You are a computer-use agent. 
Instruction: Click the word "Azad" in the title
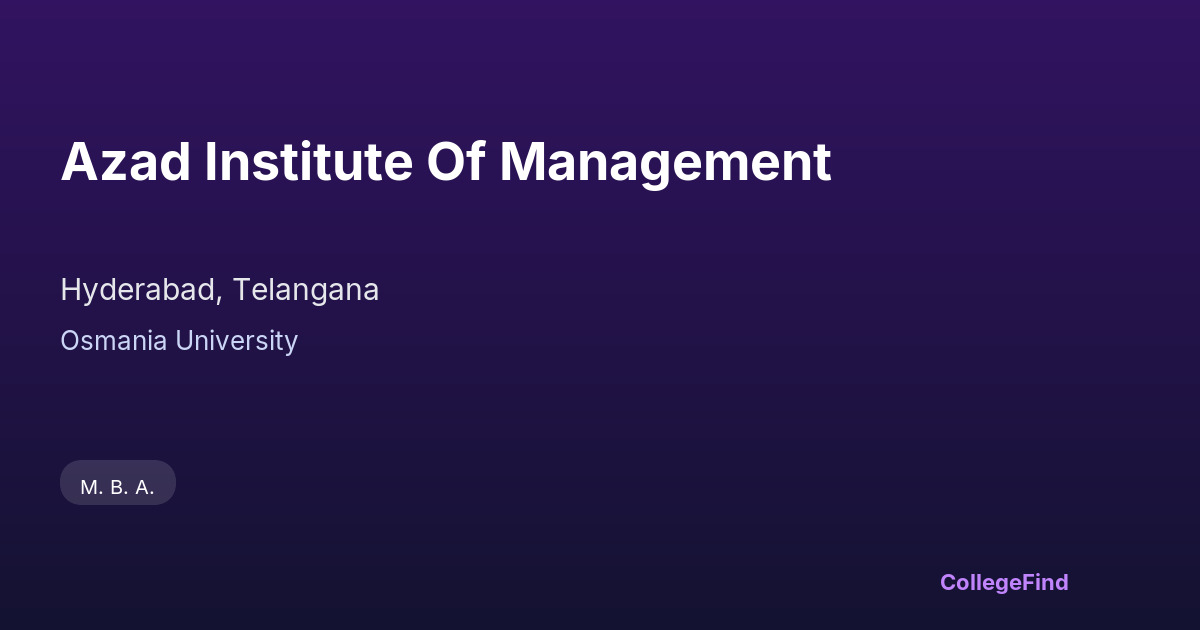(125, 162)
